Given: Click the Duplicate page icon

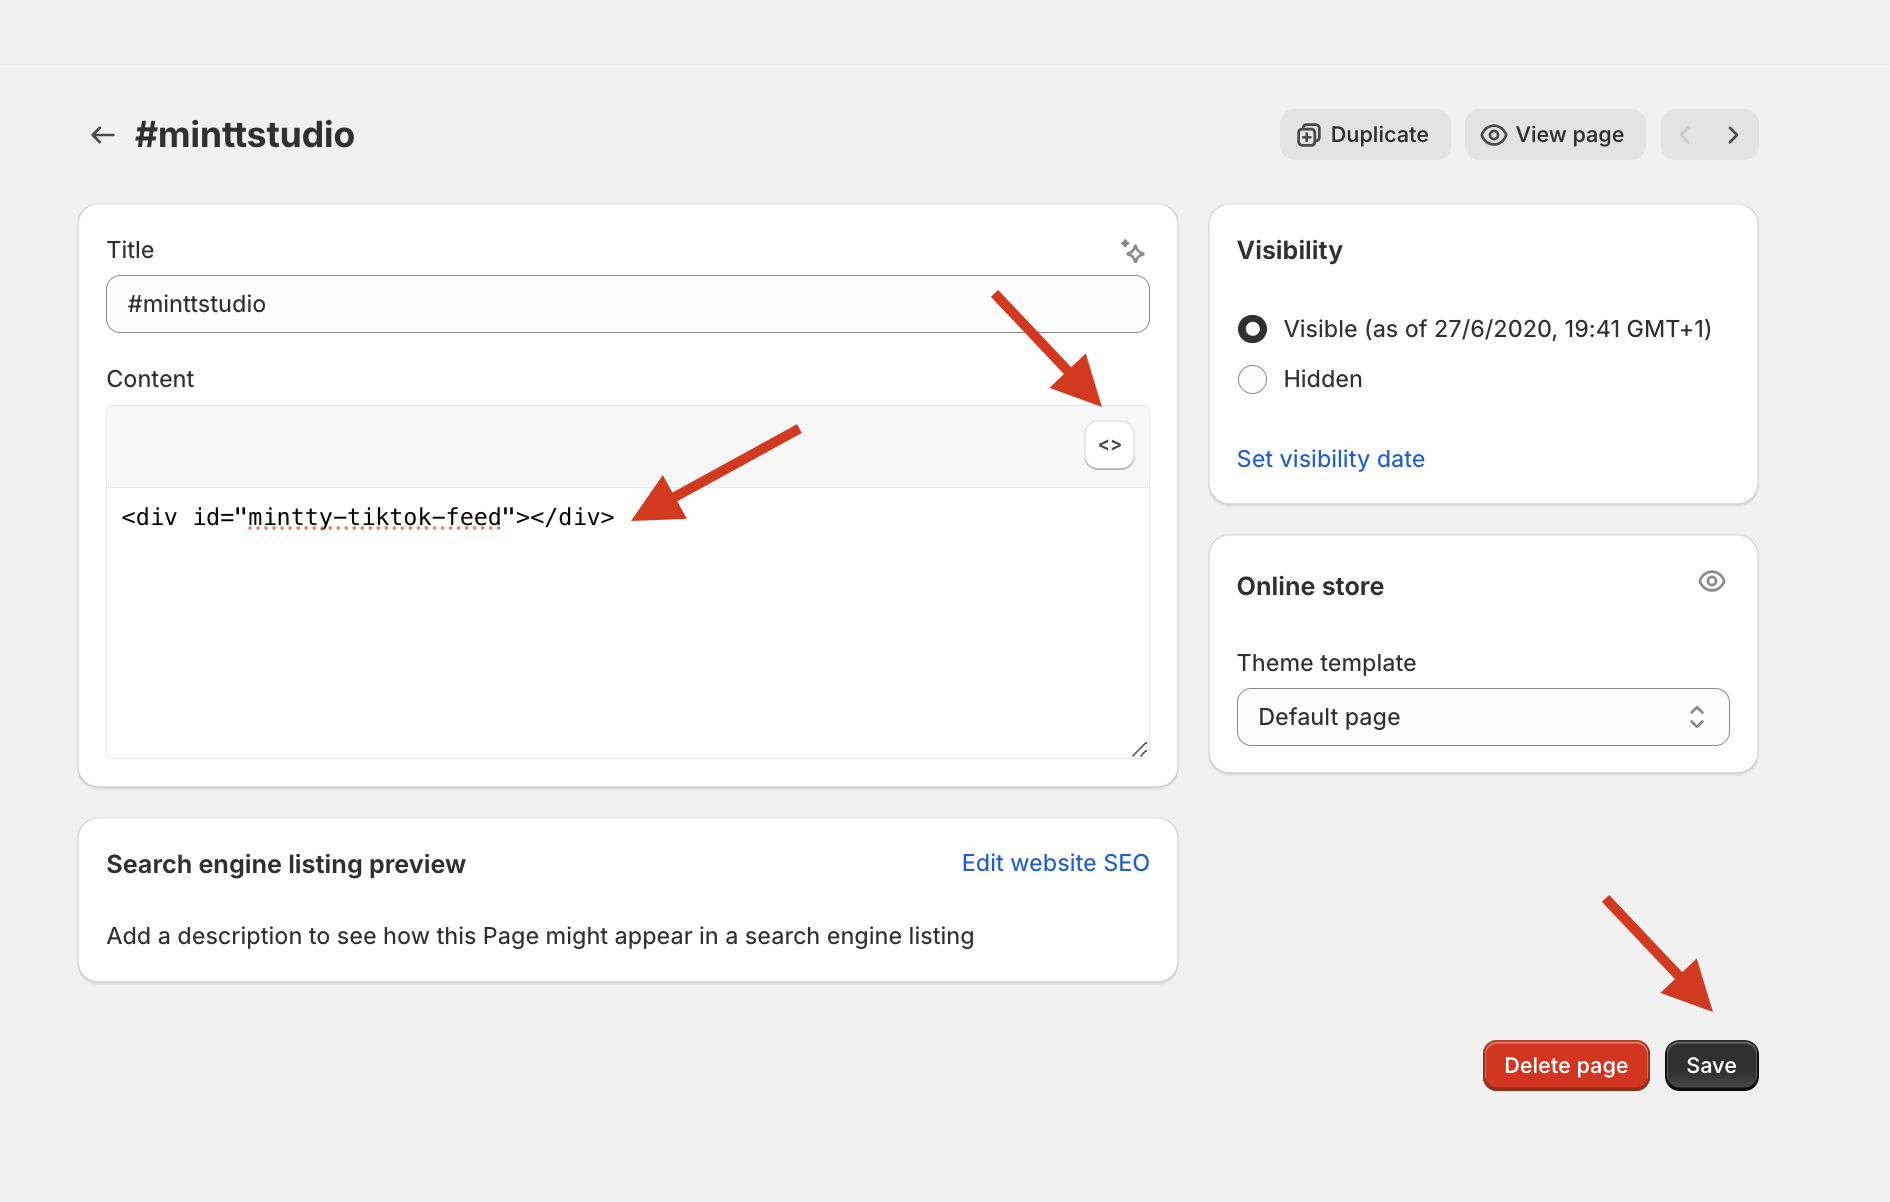Looking at the screenshot, I should coord(1309,134).
